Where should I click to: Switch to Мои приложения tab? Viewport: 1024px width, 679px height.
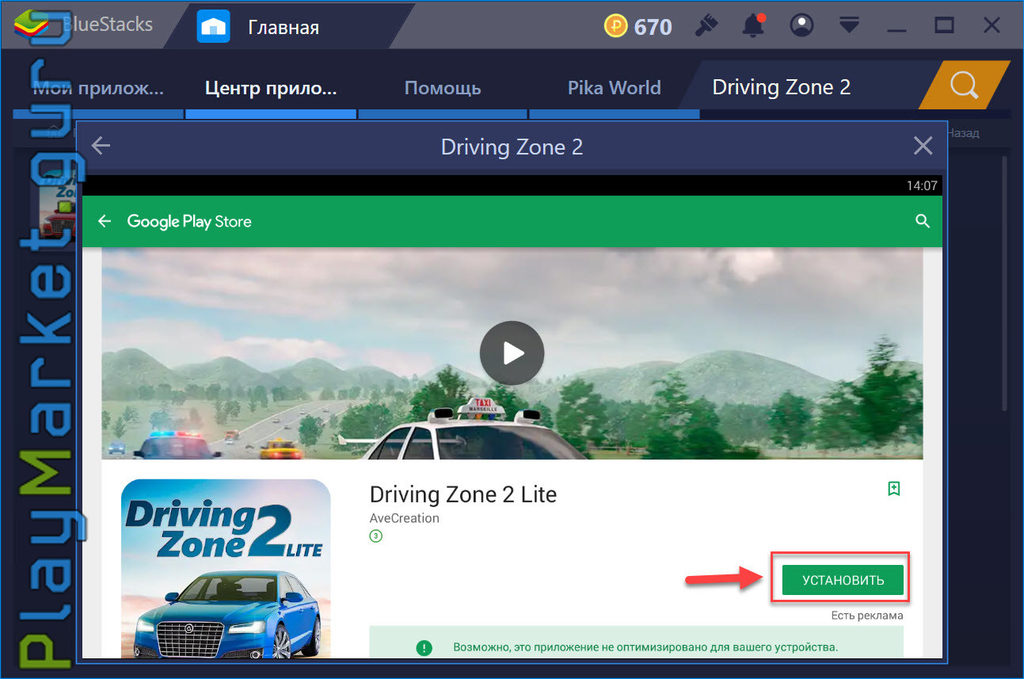click(98, 87)
